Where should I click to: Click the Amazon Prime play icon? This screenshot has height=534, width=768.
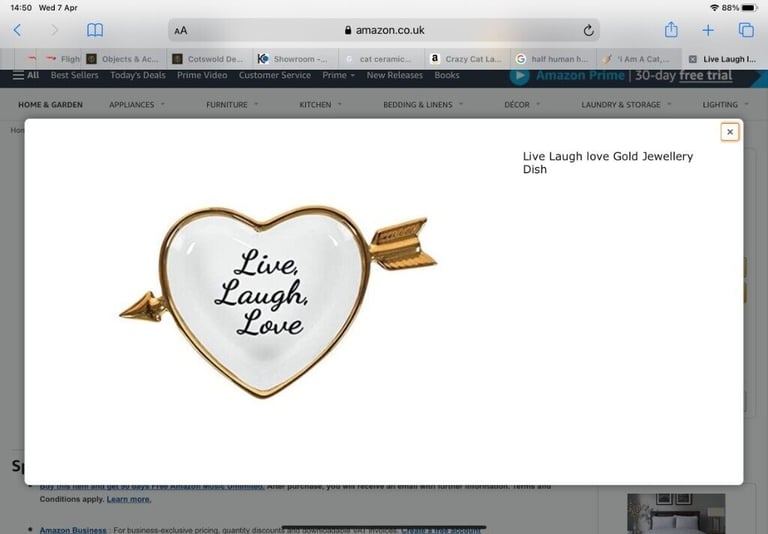pyautogui.click(x=520, y=76)
